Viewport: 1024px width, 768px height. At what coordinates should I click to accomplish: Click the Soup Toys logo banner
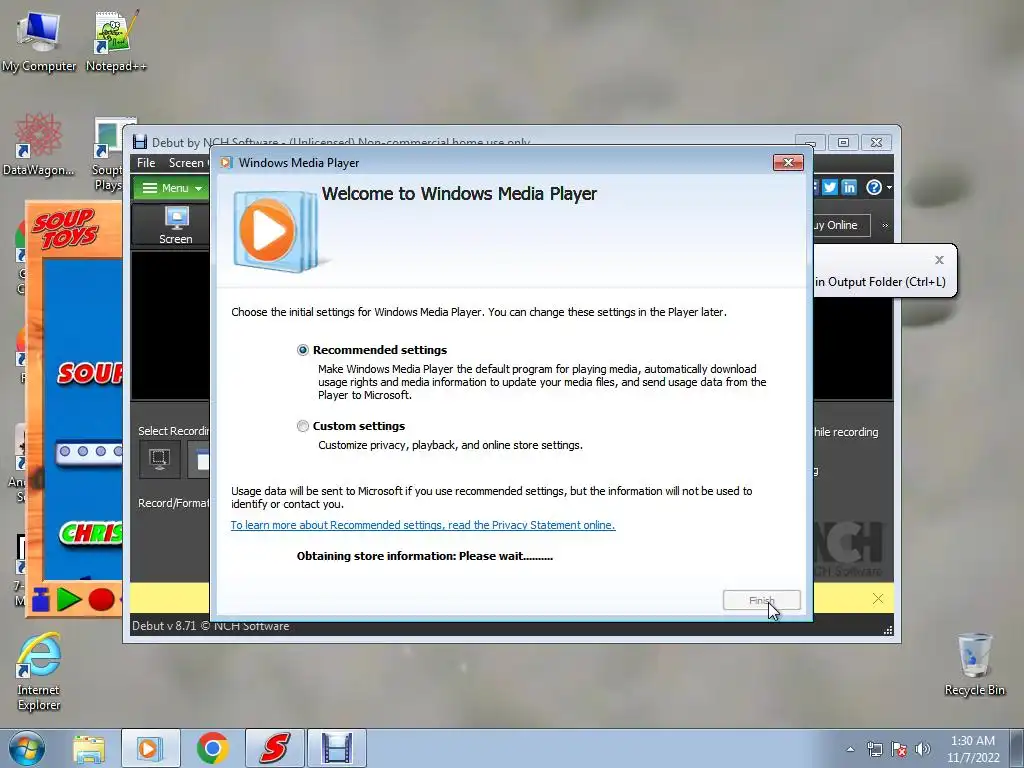pos(67,229)
